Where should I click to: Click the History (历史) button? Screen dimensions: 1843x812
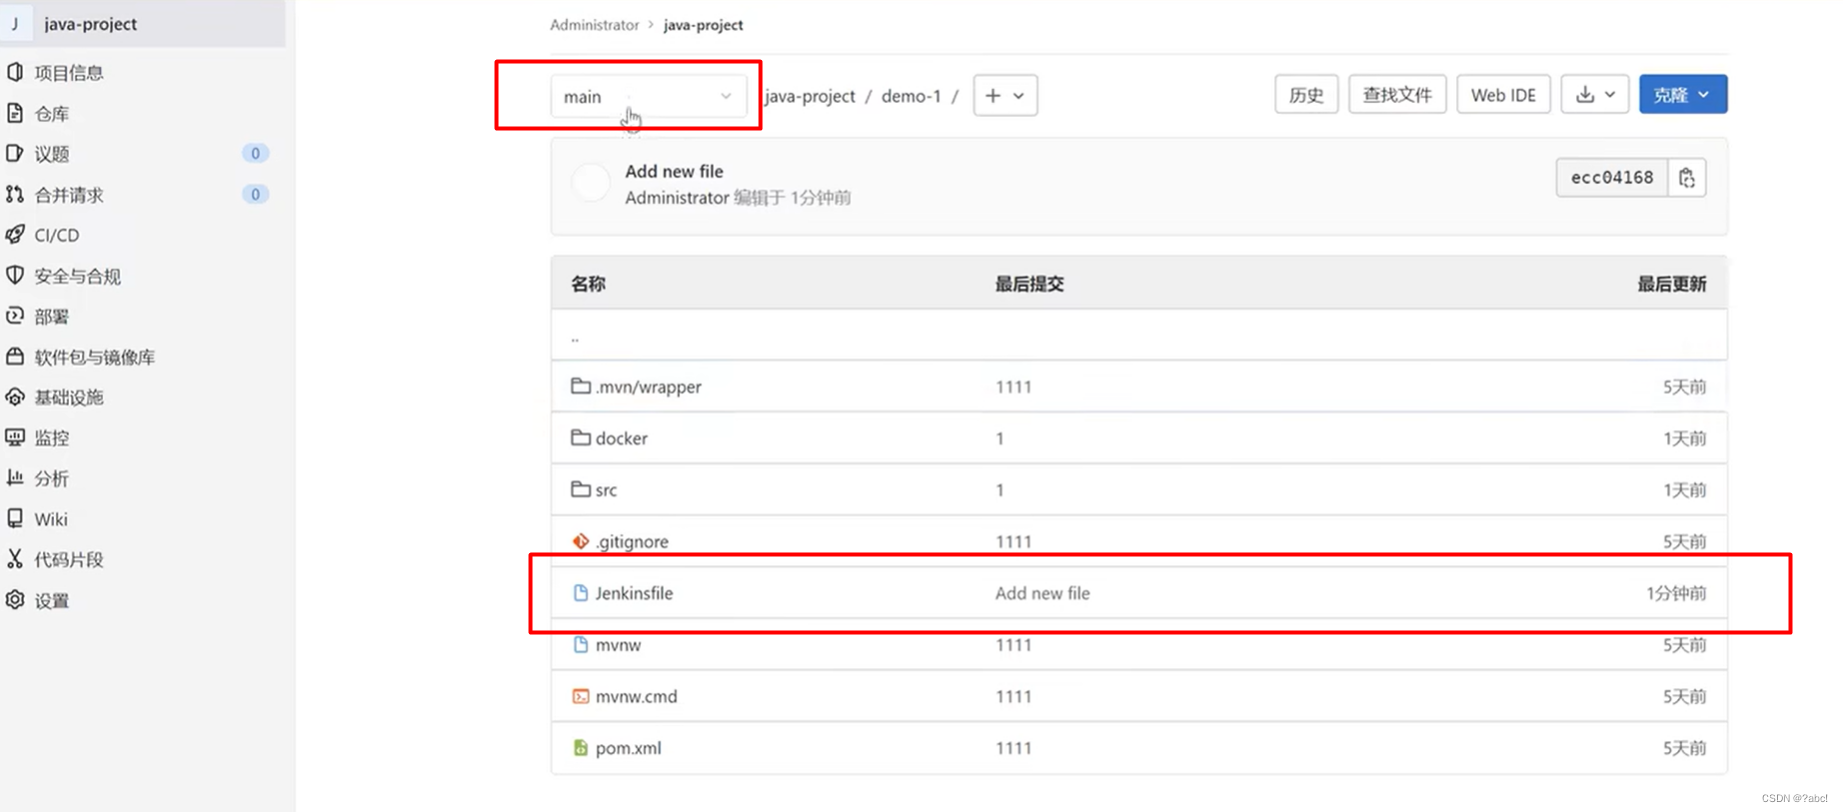click(x=1306, y=94)
